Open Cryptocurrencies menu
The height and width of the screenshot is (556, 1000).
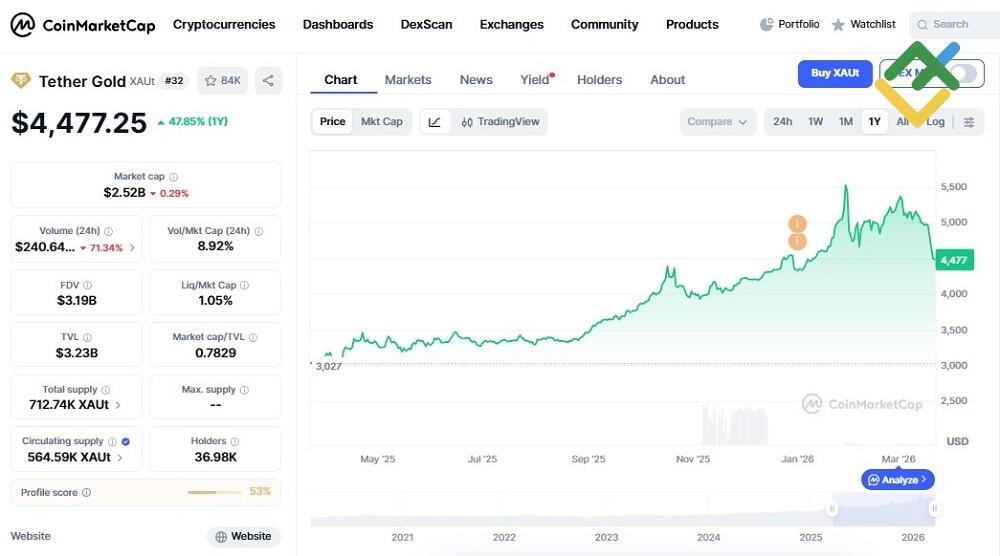pos(224,24)
